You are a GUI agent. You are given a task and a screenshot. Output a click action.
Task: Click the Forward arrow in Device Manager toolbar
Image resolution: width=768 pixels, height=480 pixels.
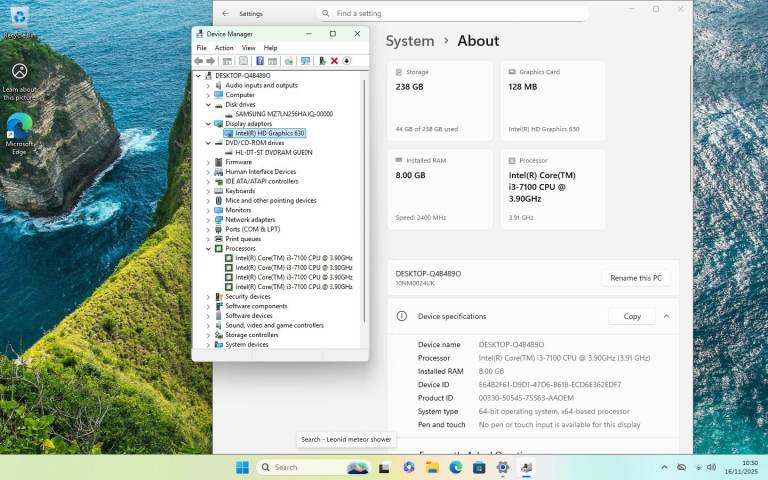(x=211, y=61)
